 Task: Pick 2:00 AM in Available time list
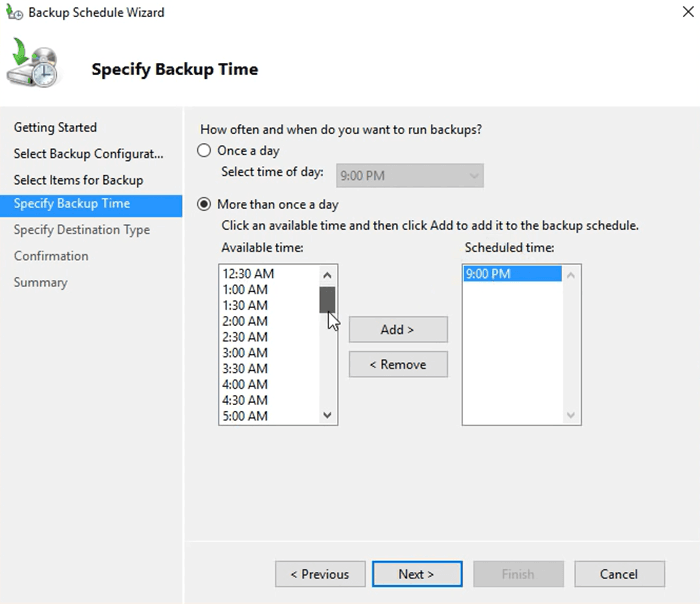(x=245, y=321)
